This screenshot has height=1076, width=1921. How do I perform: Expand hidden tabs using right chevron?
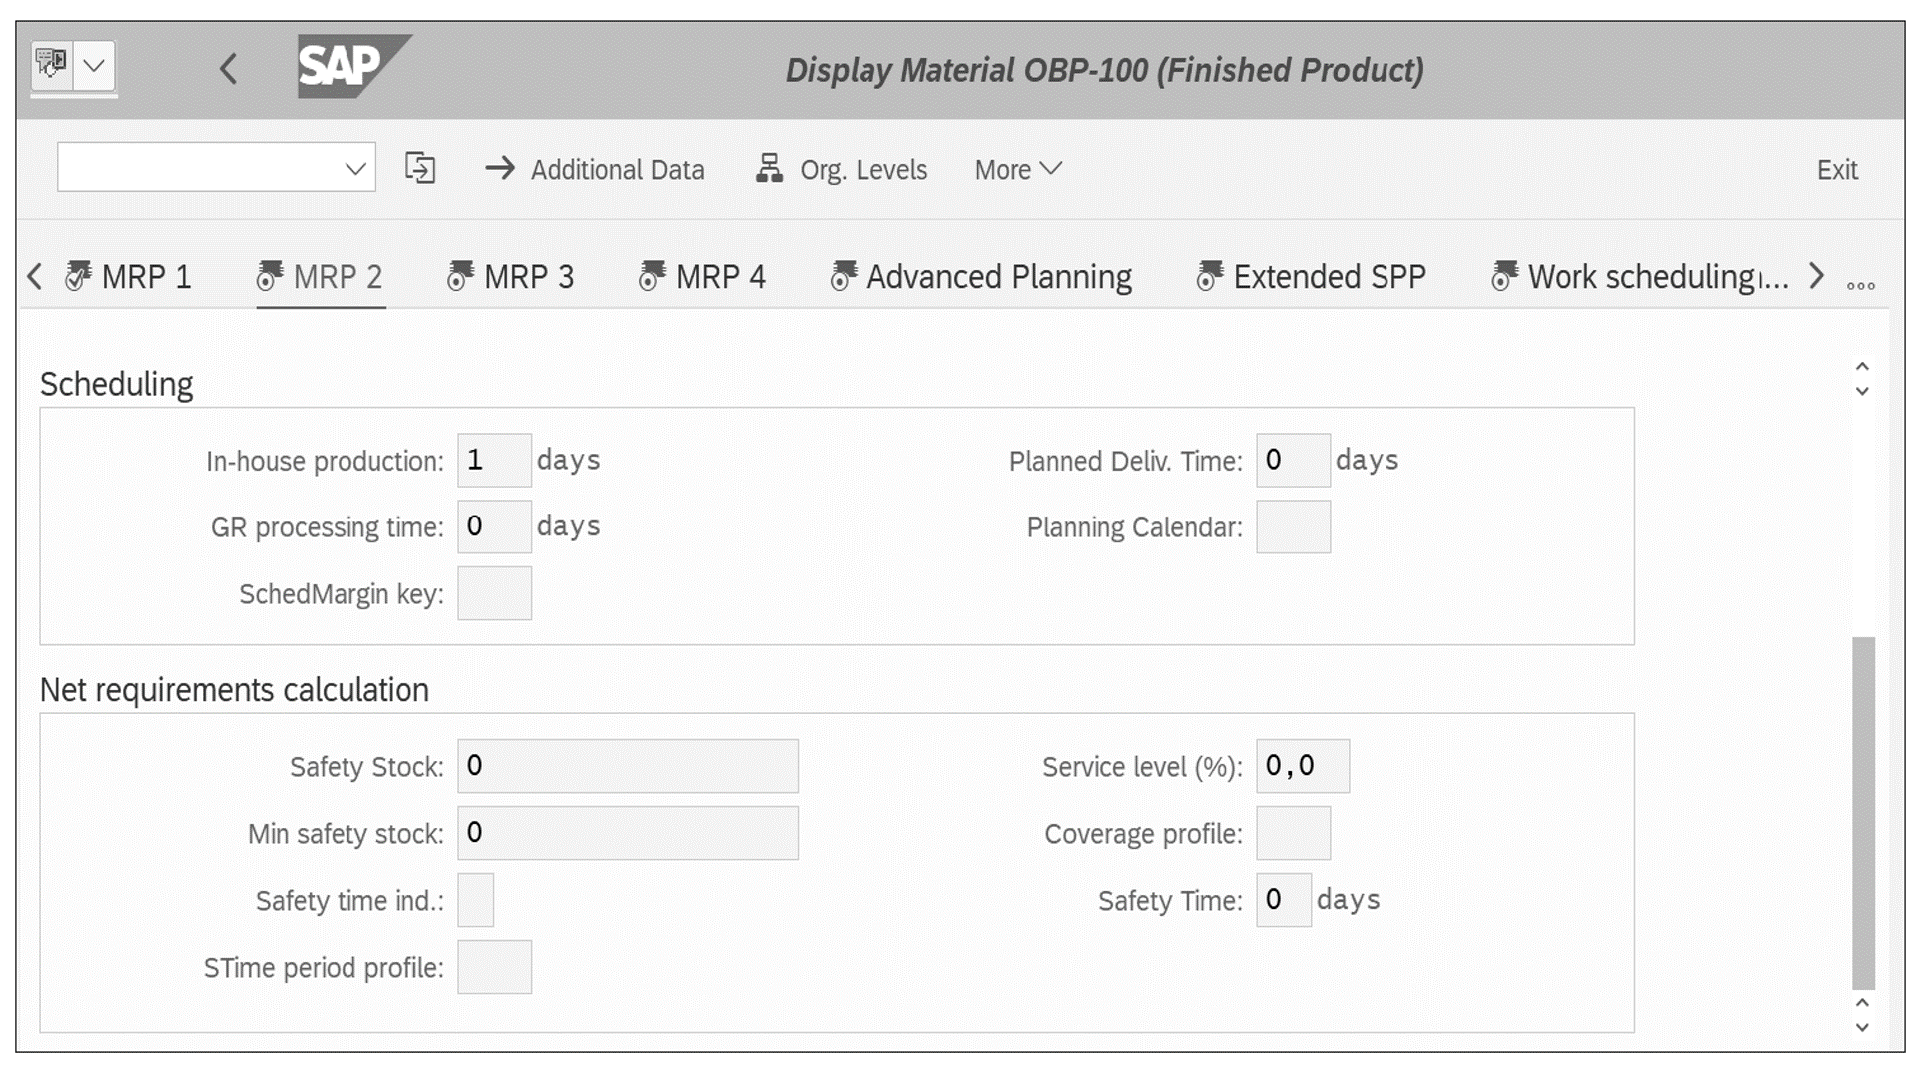pyautogui.click(x=1815, y=276)
